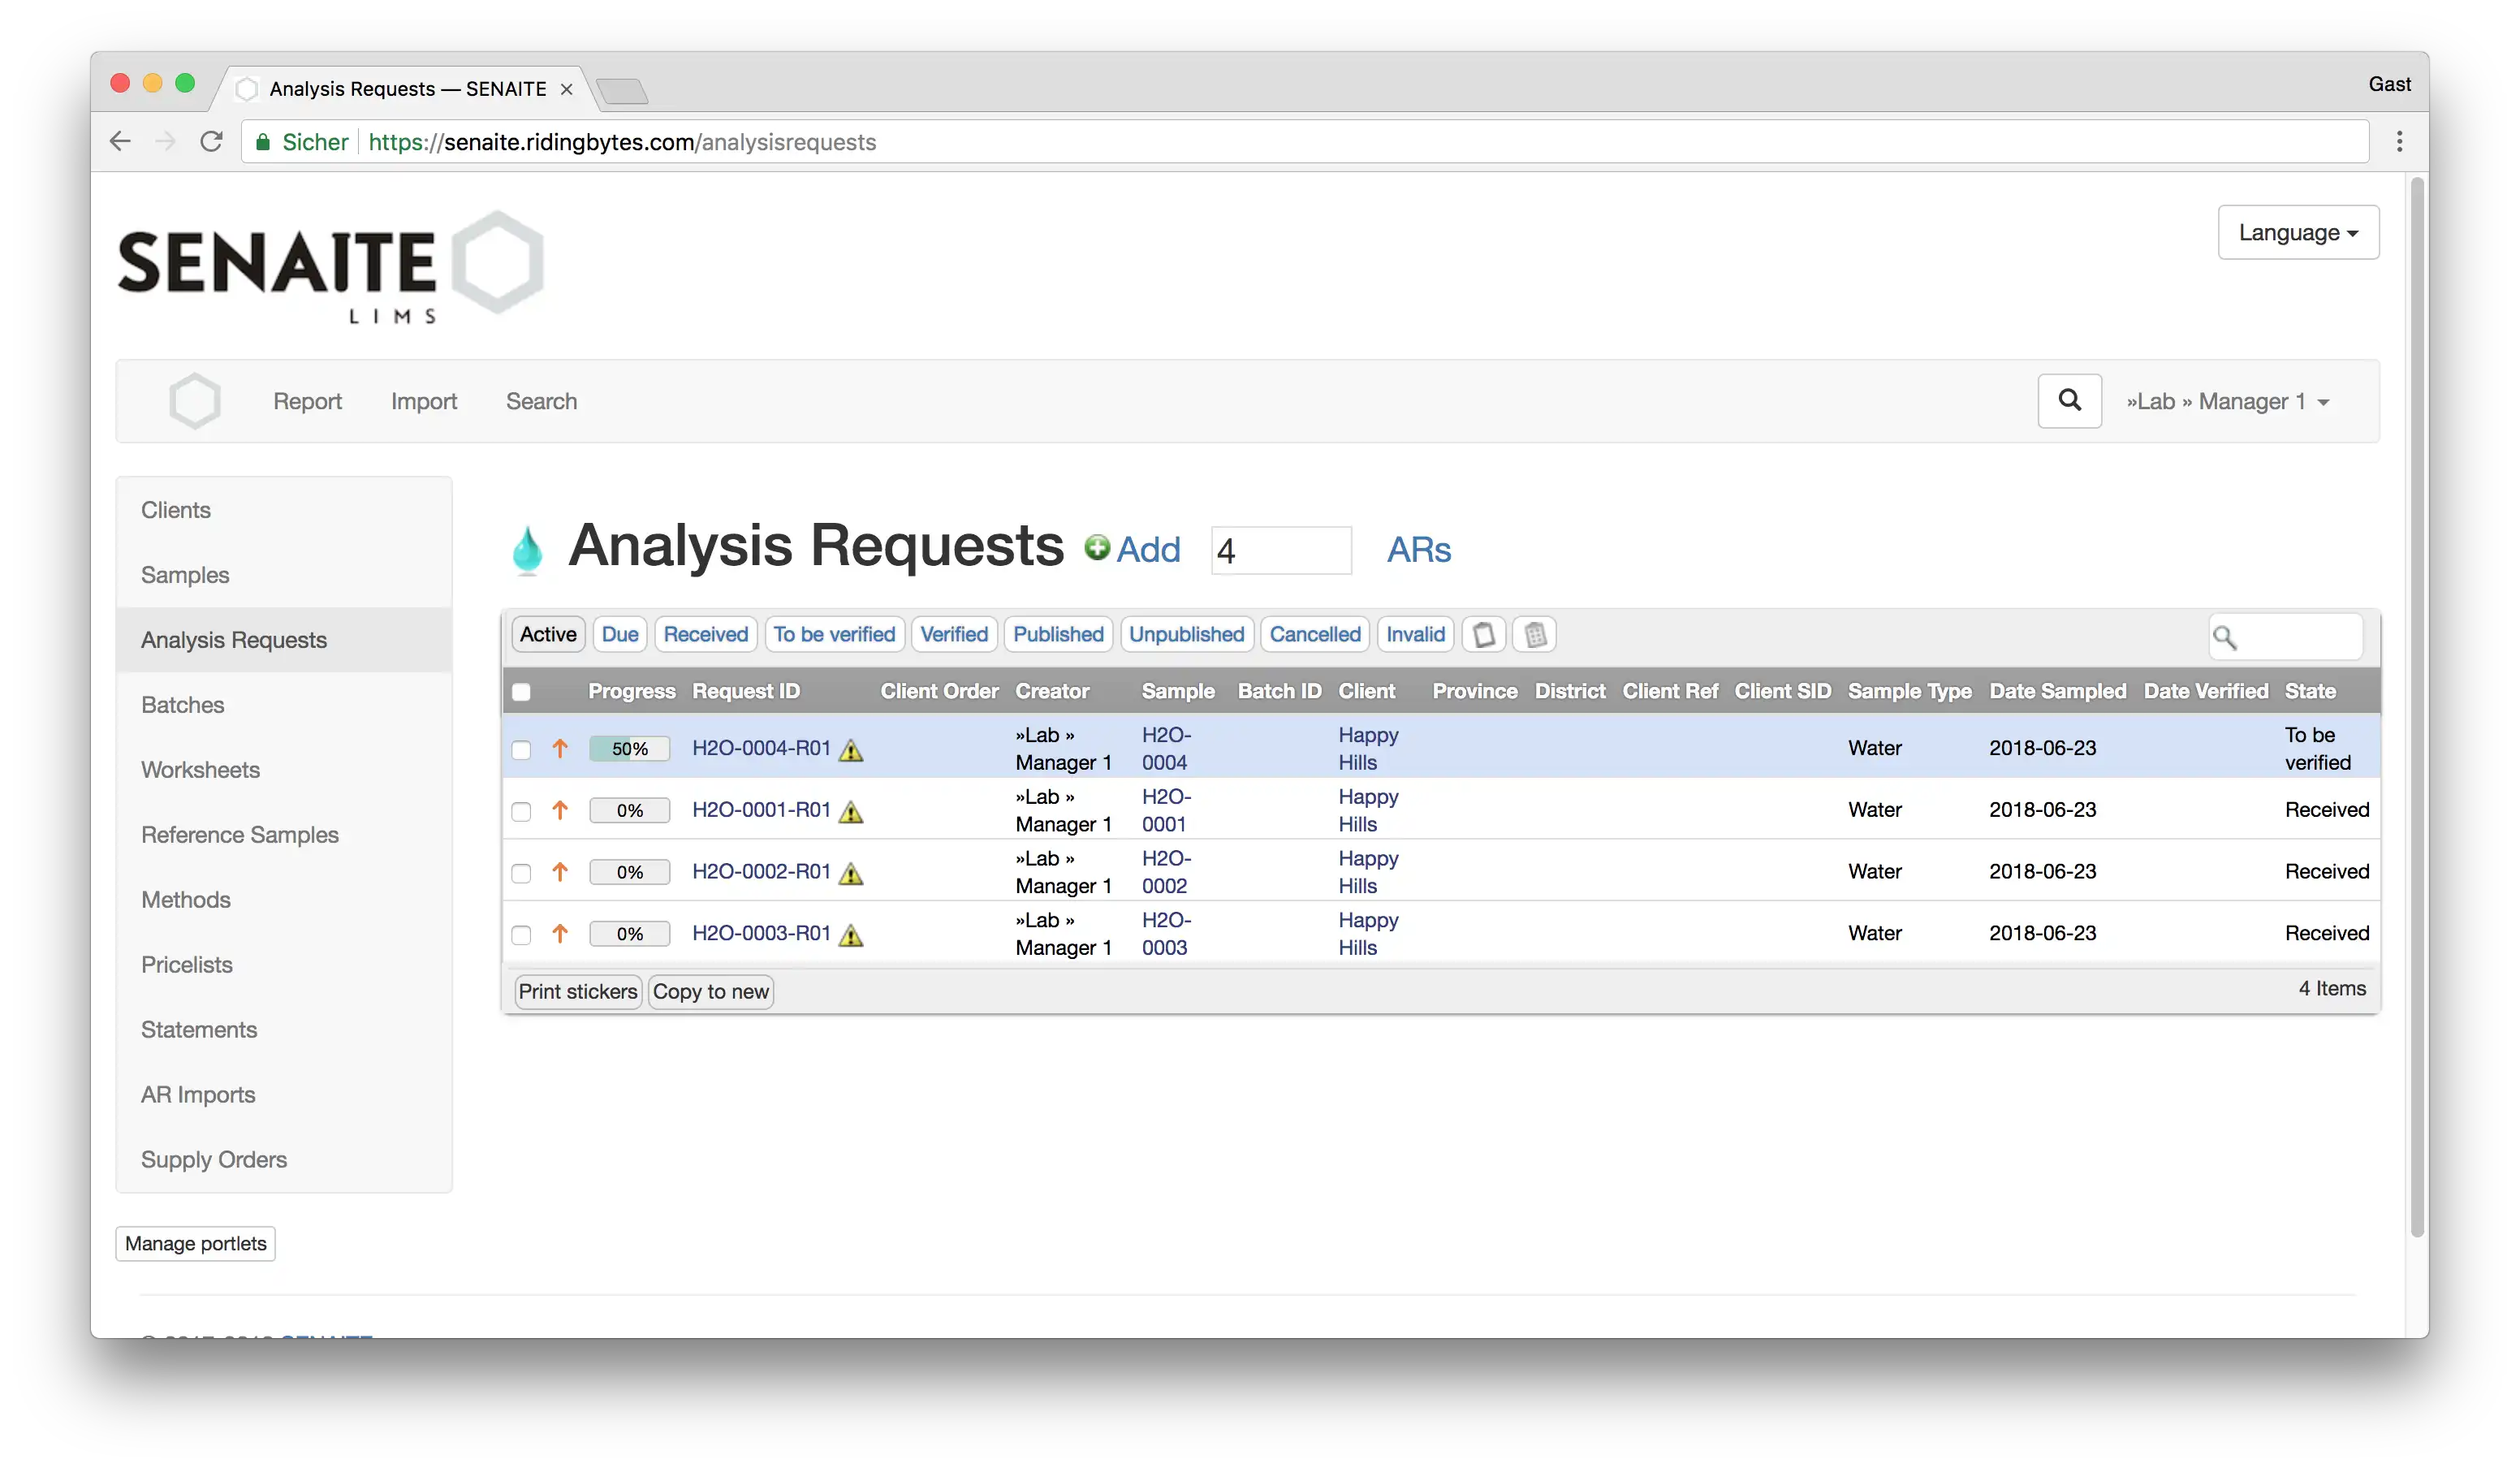
Task: Click the search magnifier icon top right
Action: pos(2071,400)
